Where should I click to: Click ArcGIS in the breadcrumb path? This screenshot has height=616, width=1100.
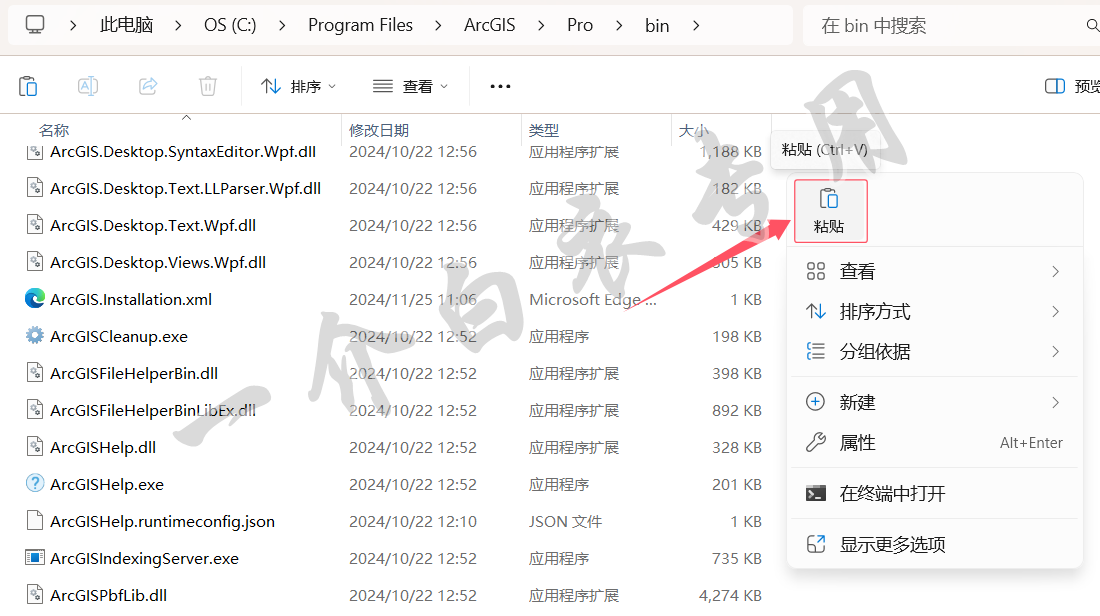490,25
